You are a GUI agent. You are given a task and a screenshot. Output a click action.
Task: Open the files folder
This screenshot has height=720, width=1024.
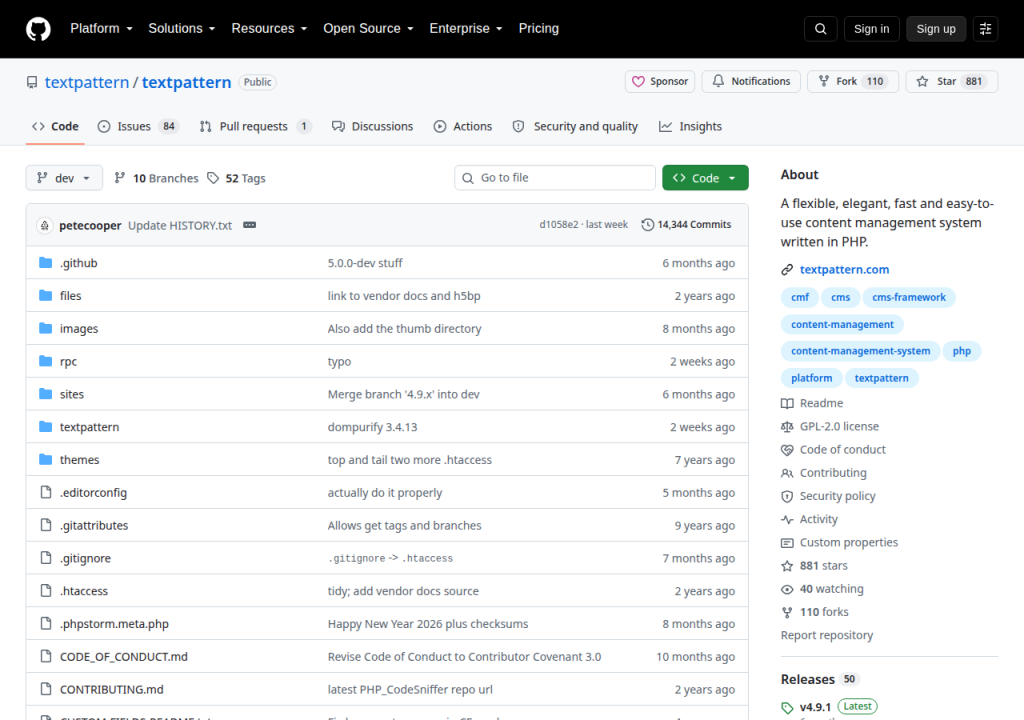click(x=71, y=296)
